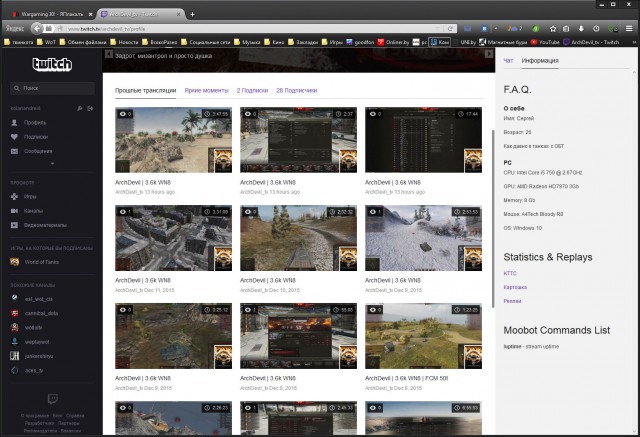Screen dimensions: 640x437
Task: Open the 17:44 broadcast thumbnail
Action: [x=423, y=140]
